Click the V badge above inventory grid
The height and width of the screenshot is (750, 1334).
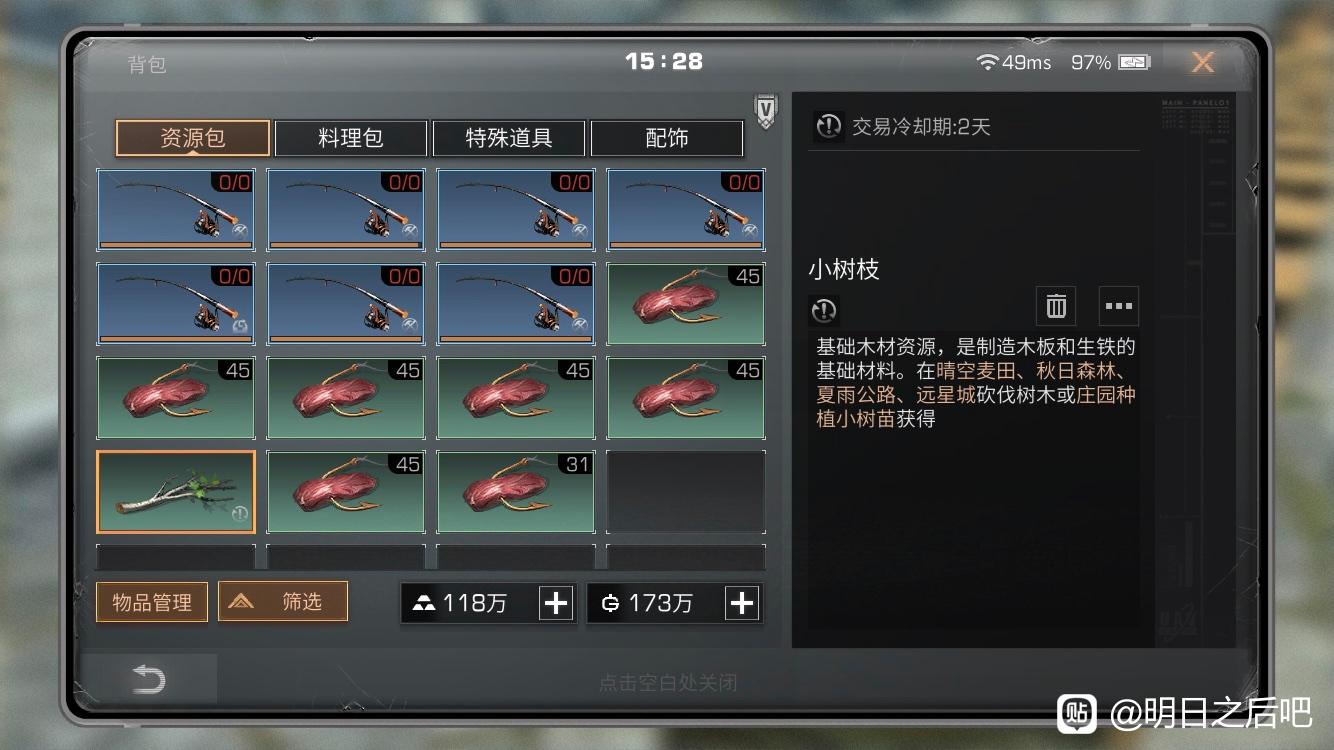tap(765, 111)
